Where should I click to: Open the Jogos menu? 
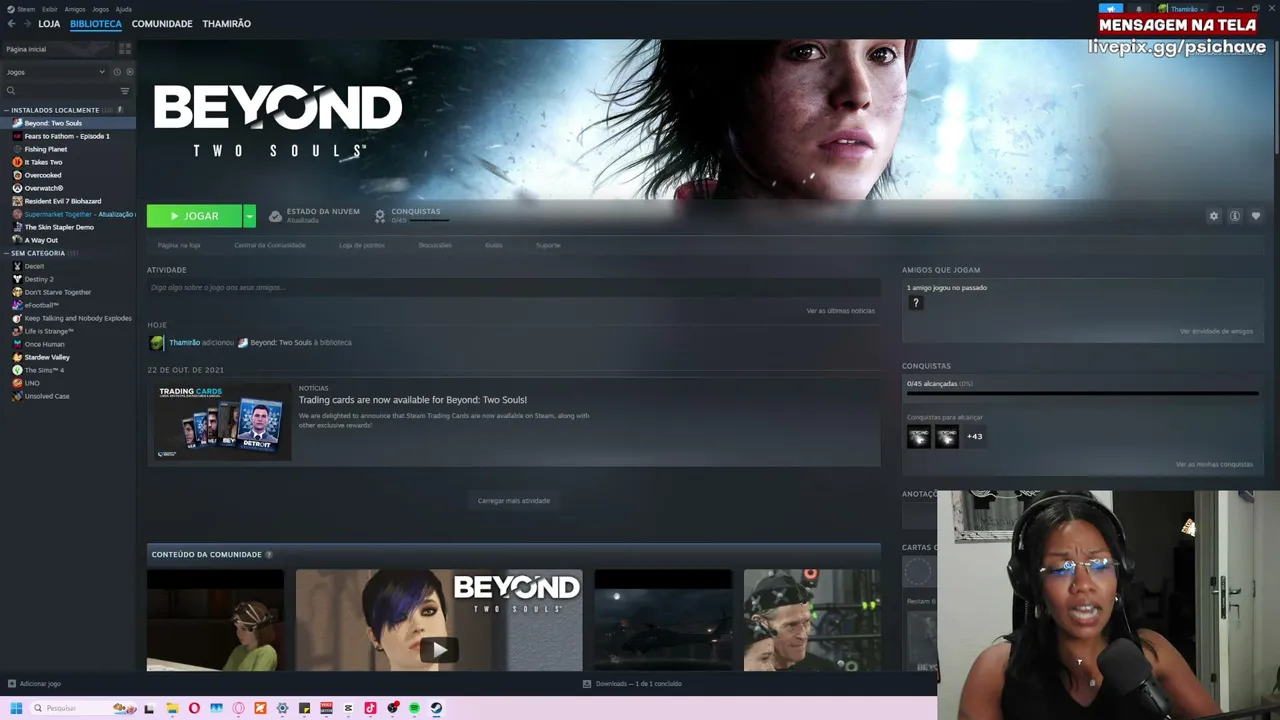tap(100, 9)
